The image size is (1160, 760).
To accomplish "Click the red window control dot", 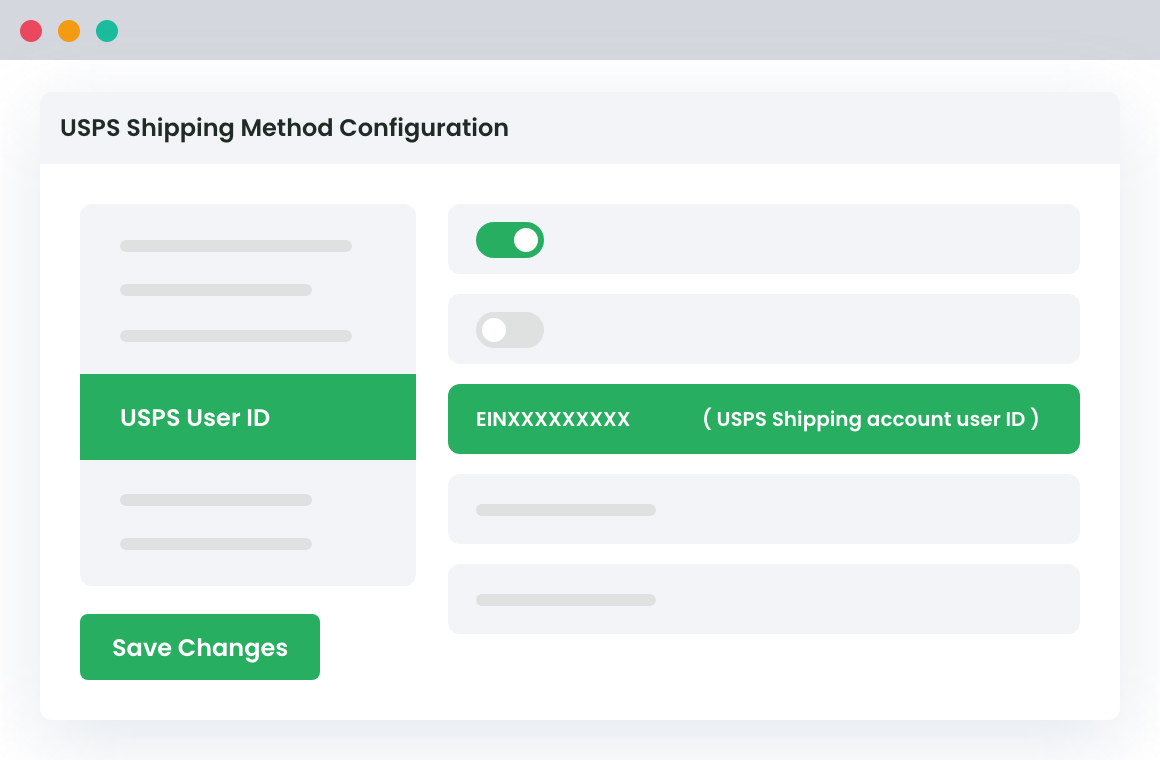I will point(31,30).
